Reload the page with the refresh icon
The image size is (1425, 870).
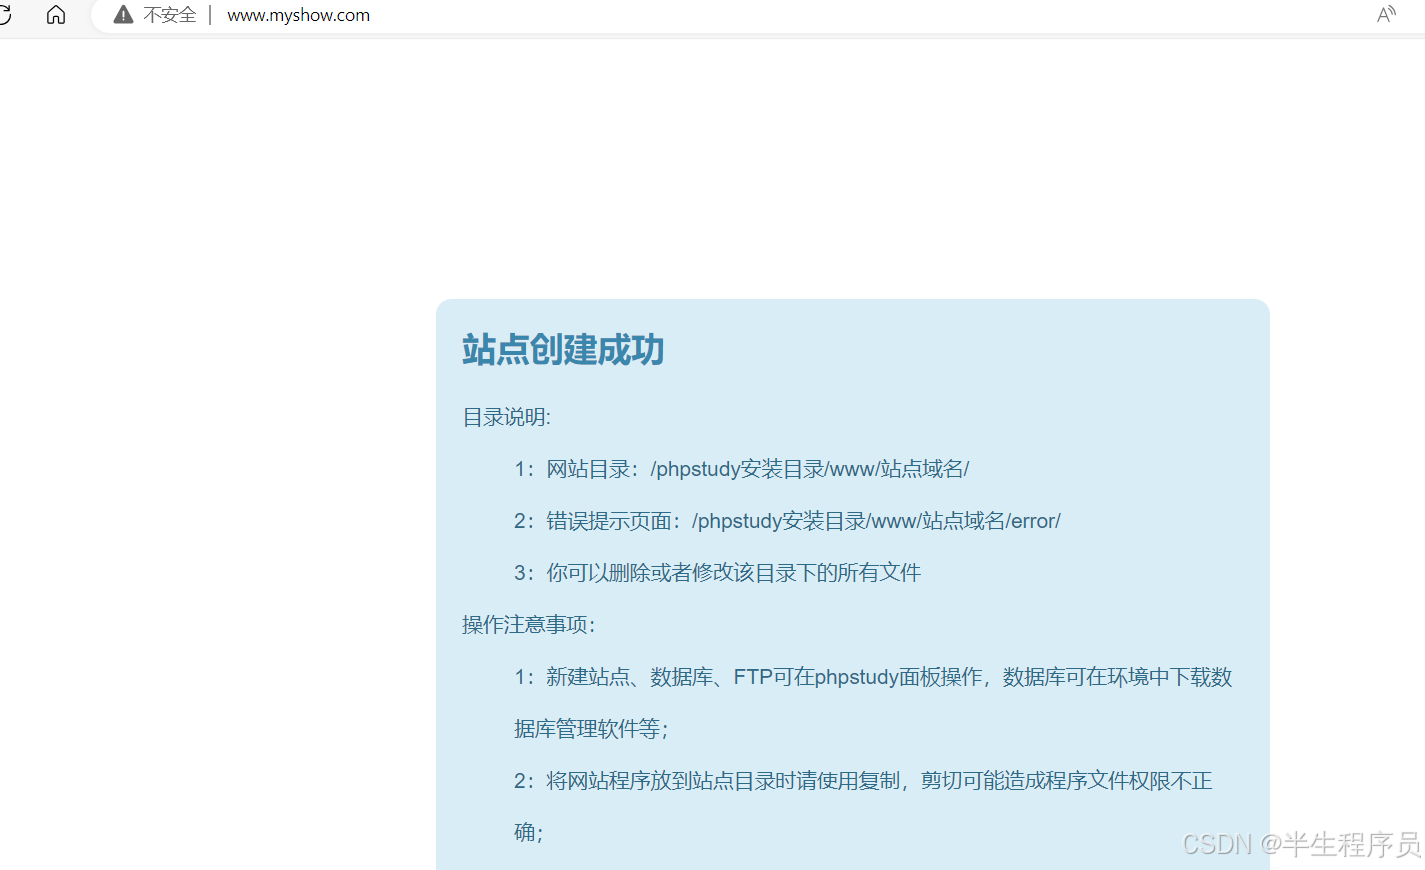coord(5,14)
